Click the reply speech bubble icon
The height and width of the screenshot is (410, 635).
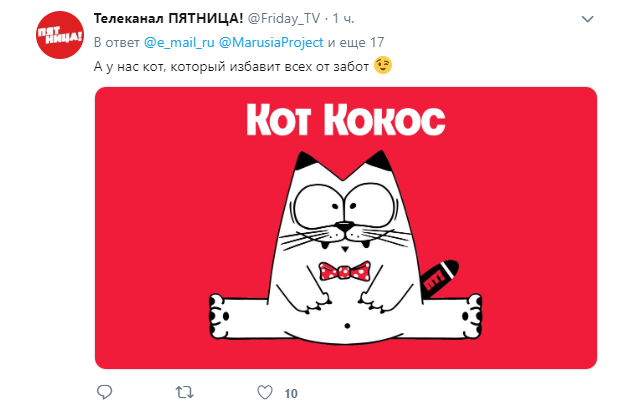click(104, 392)
